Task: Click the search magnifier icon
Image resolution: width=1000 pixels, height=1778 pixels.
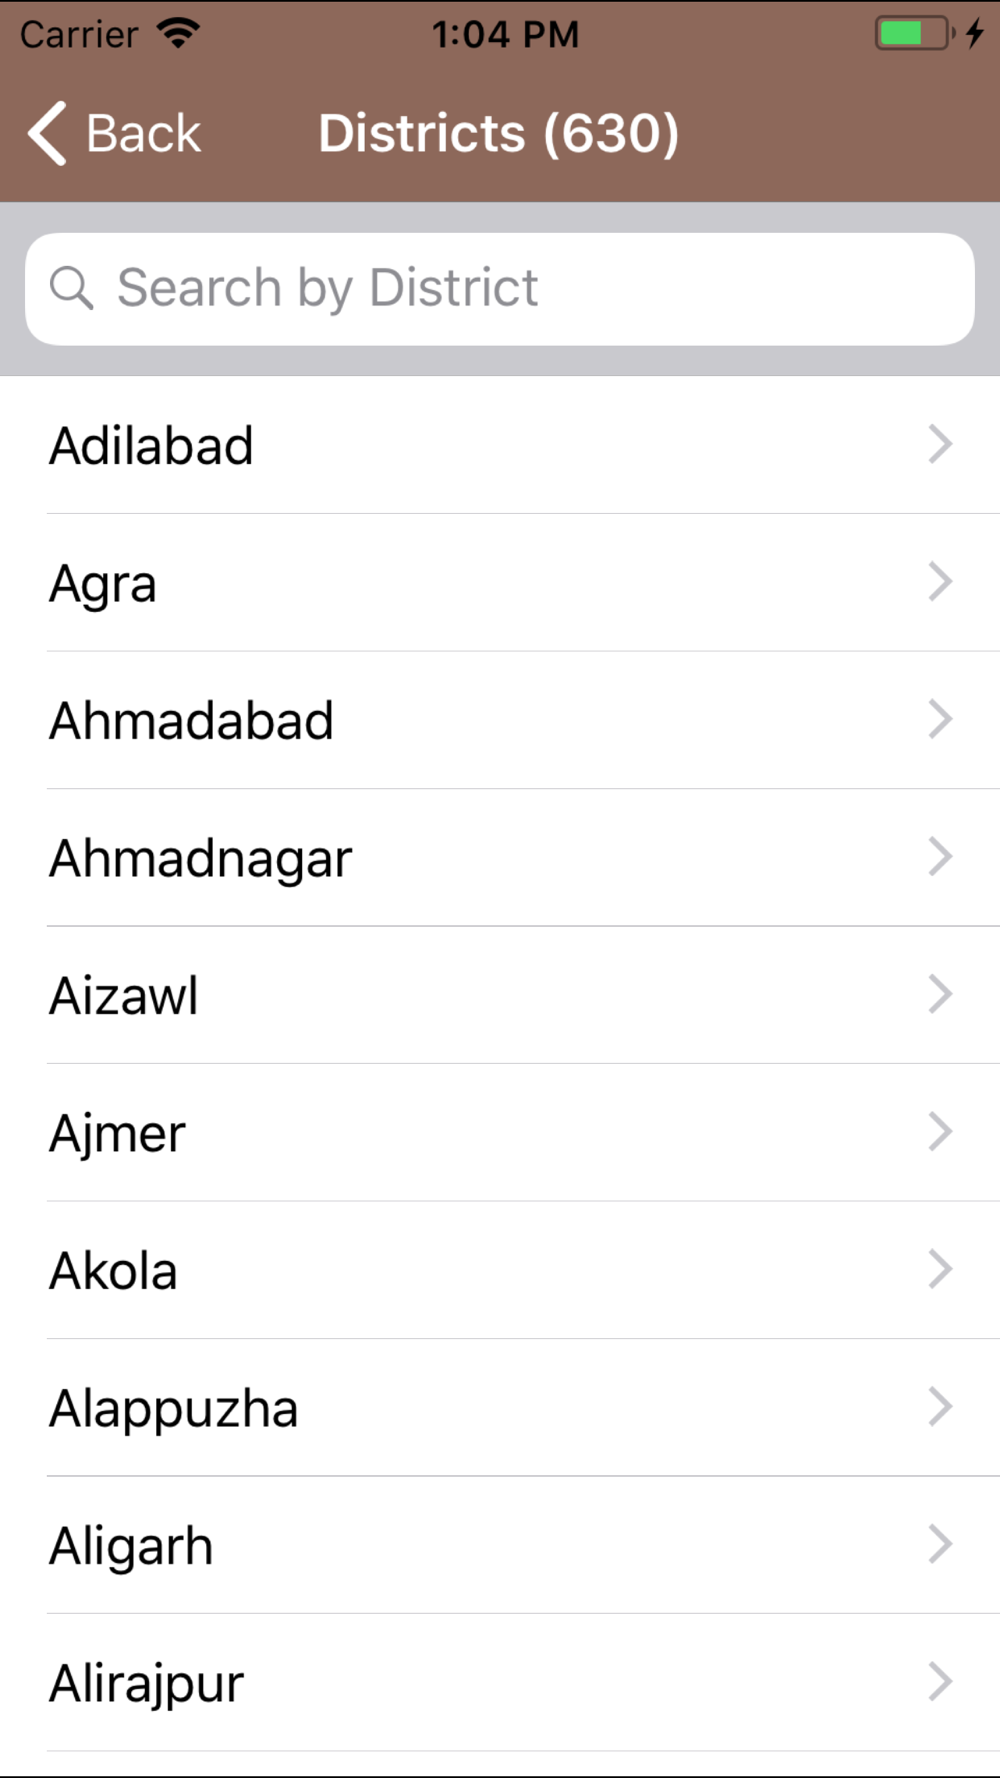Action: point(71,288)
